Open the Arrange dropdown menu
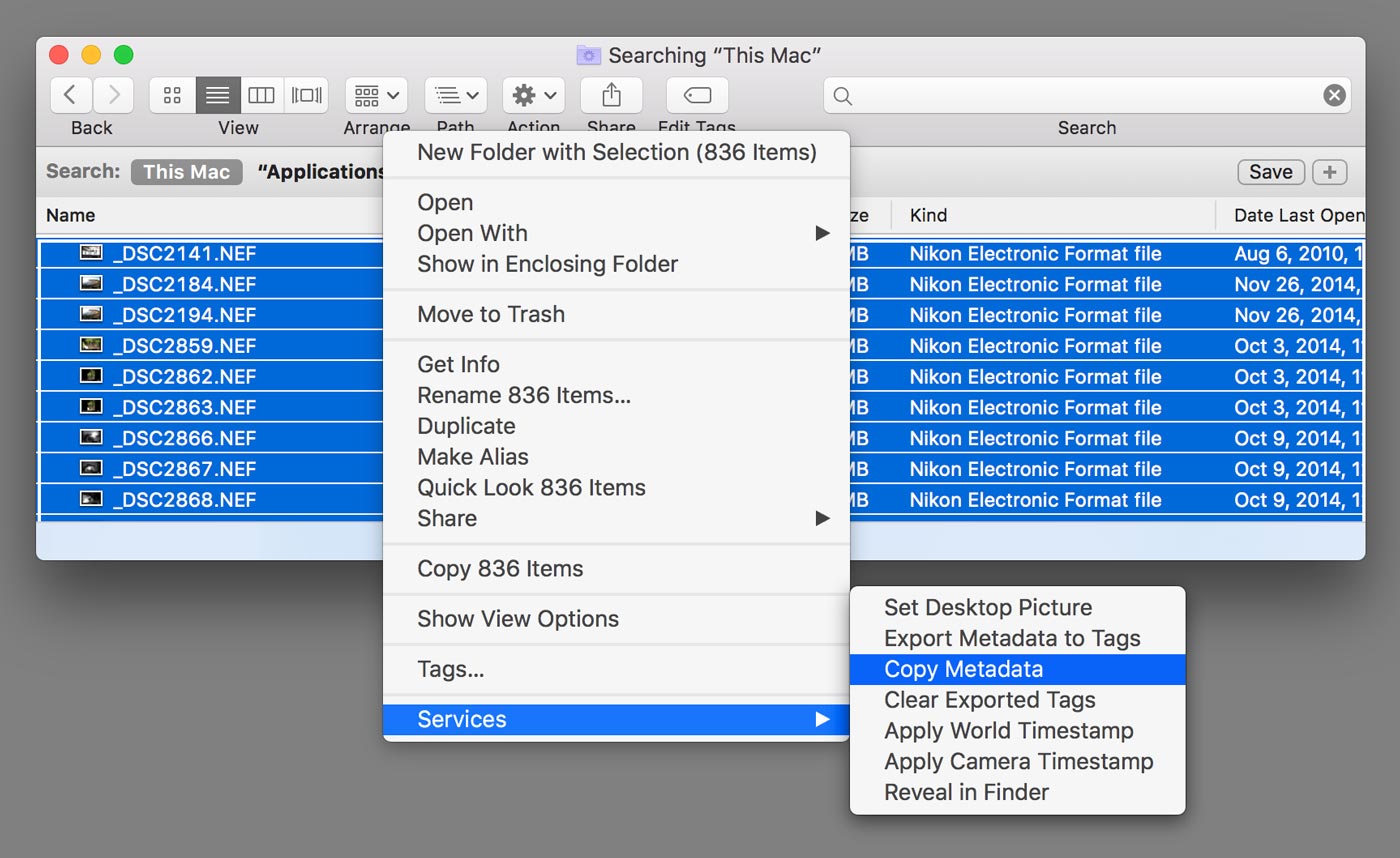The image size is (1400, 858). [x=376, y=95]
